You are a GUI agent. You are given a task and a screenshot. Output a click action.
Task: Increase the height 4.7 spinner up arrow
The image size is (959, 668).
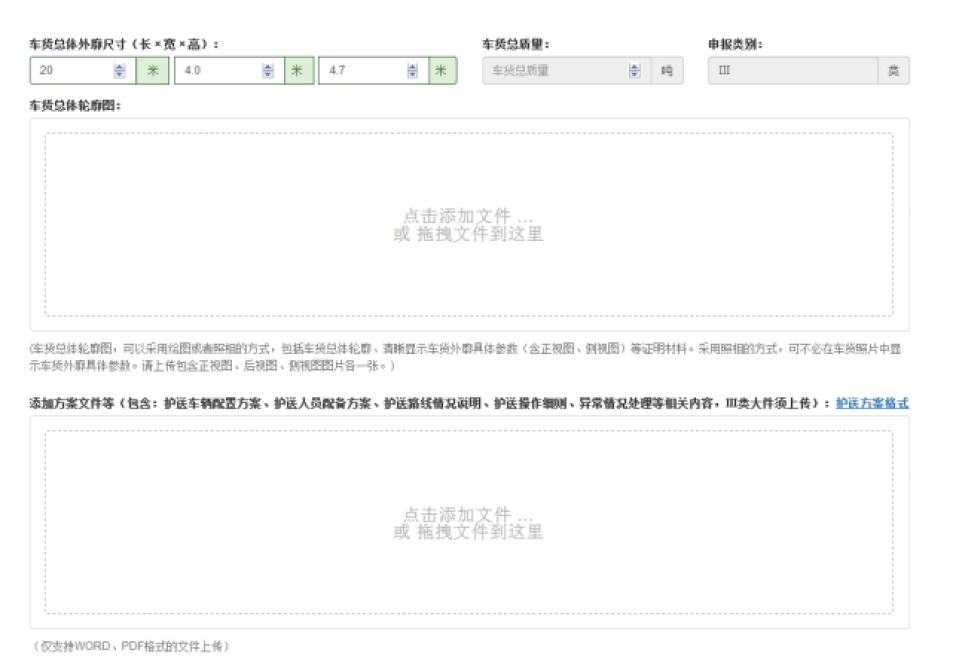click(412, 67)
